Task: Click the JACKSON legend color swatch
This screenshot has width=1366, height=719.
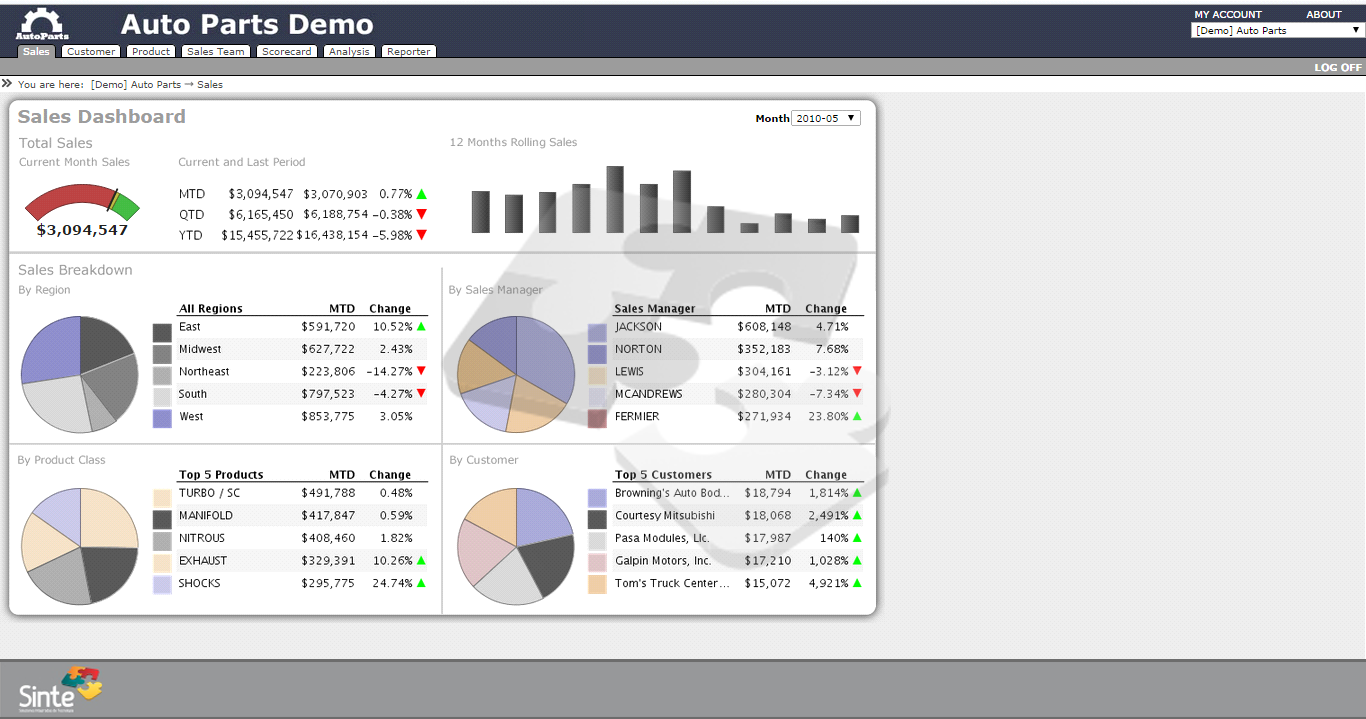Action: (597, 332)
